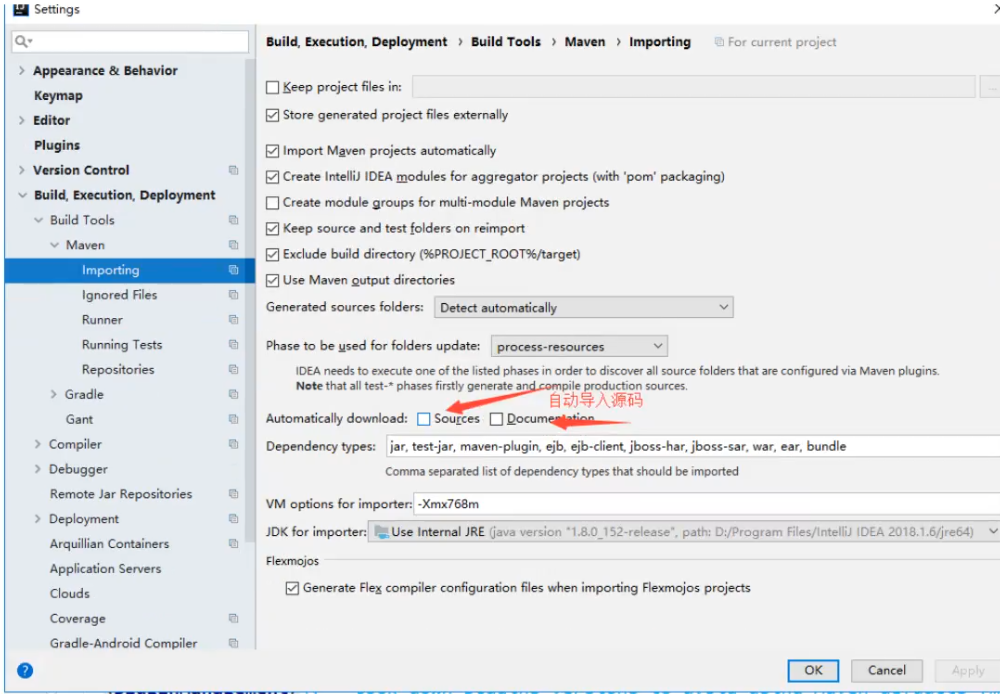Toggle Use Maven output directories

pyautogui.click(x=272, y=280)
